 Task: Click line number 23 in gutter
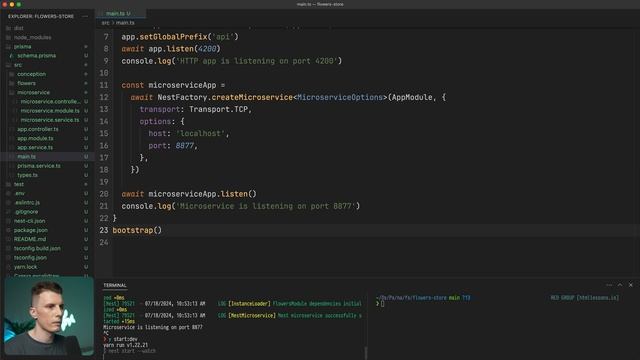[x=104, y=230]
